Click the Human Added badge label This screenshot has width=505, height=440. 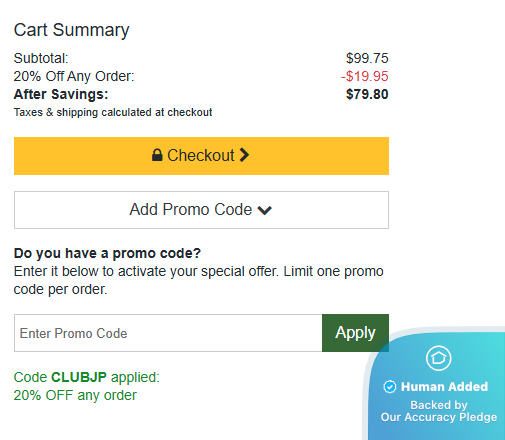click(444, 387)
